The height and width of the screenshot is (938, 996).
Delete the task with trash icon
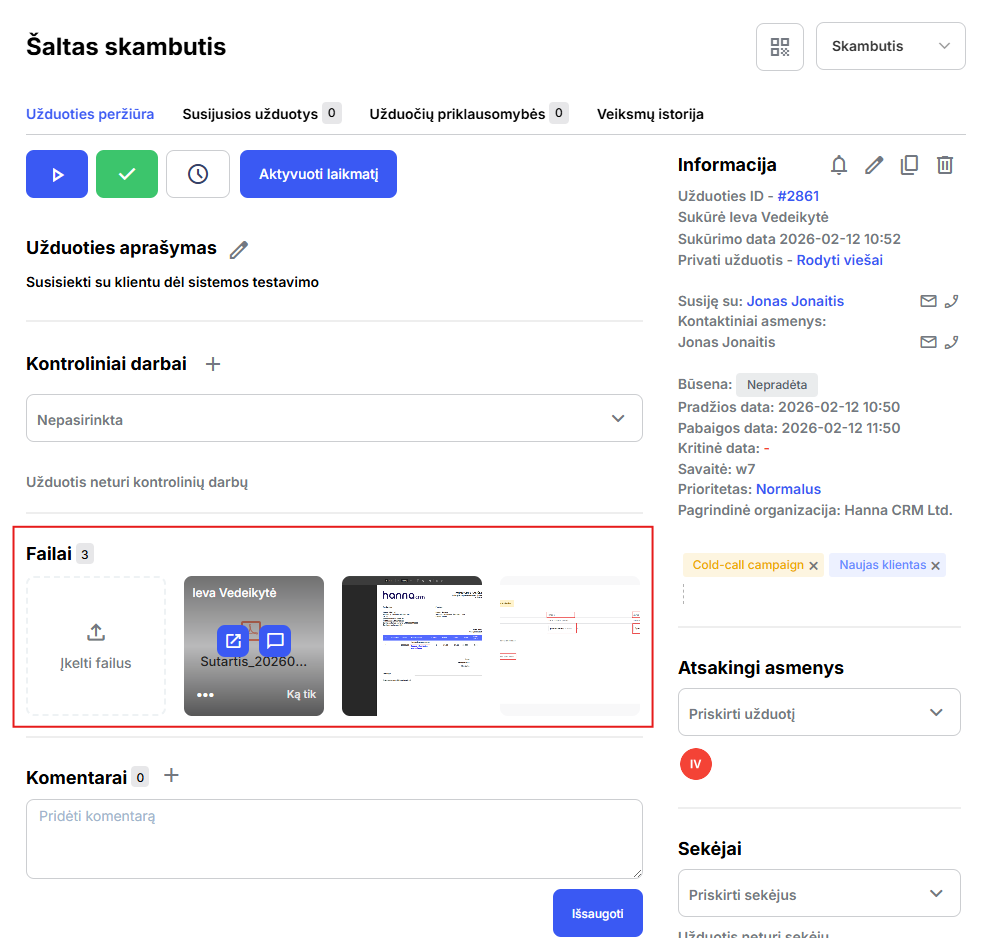coord(945,165)
